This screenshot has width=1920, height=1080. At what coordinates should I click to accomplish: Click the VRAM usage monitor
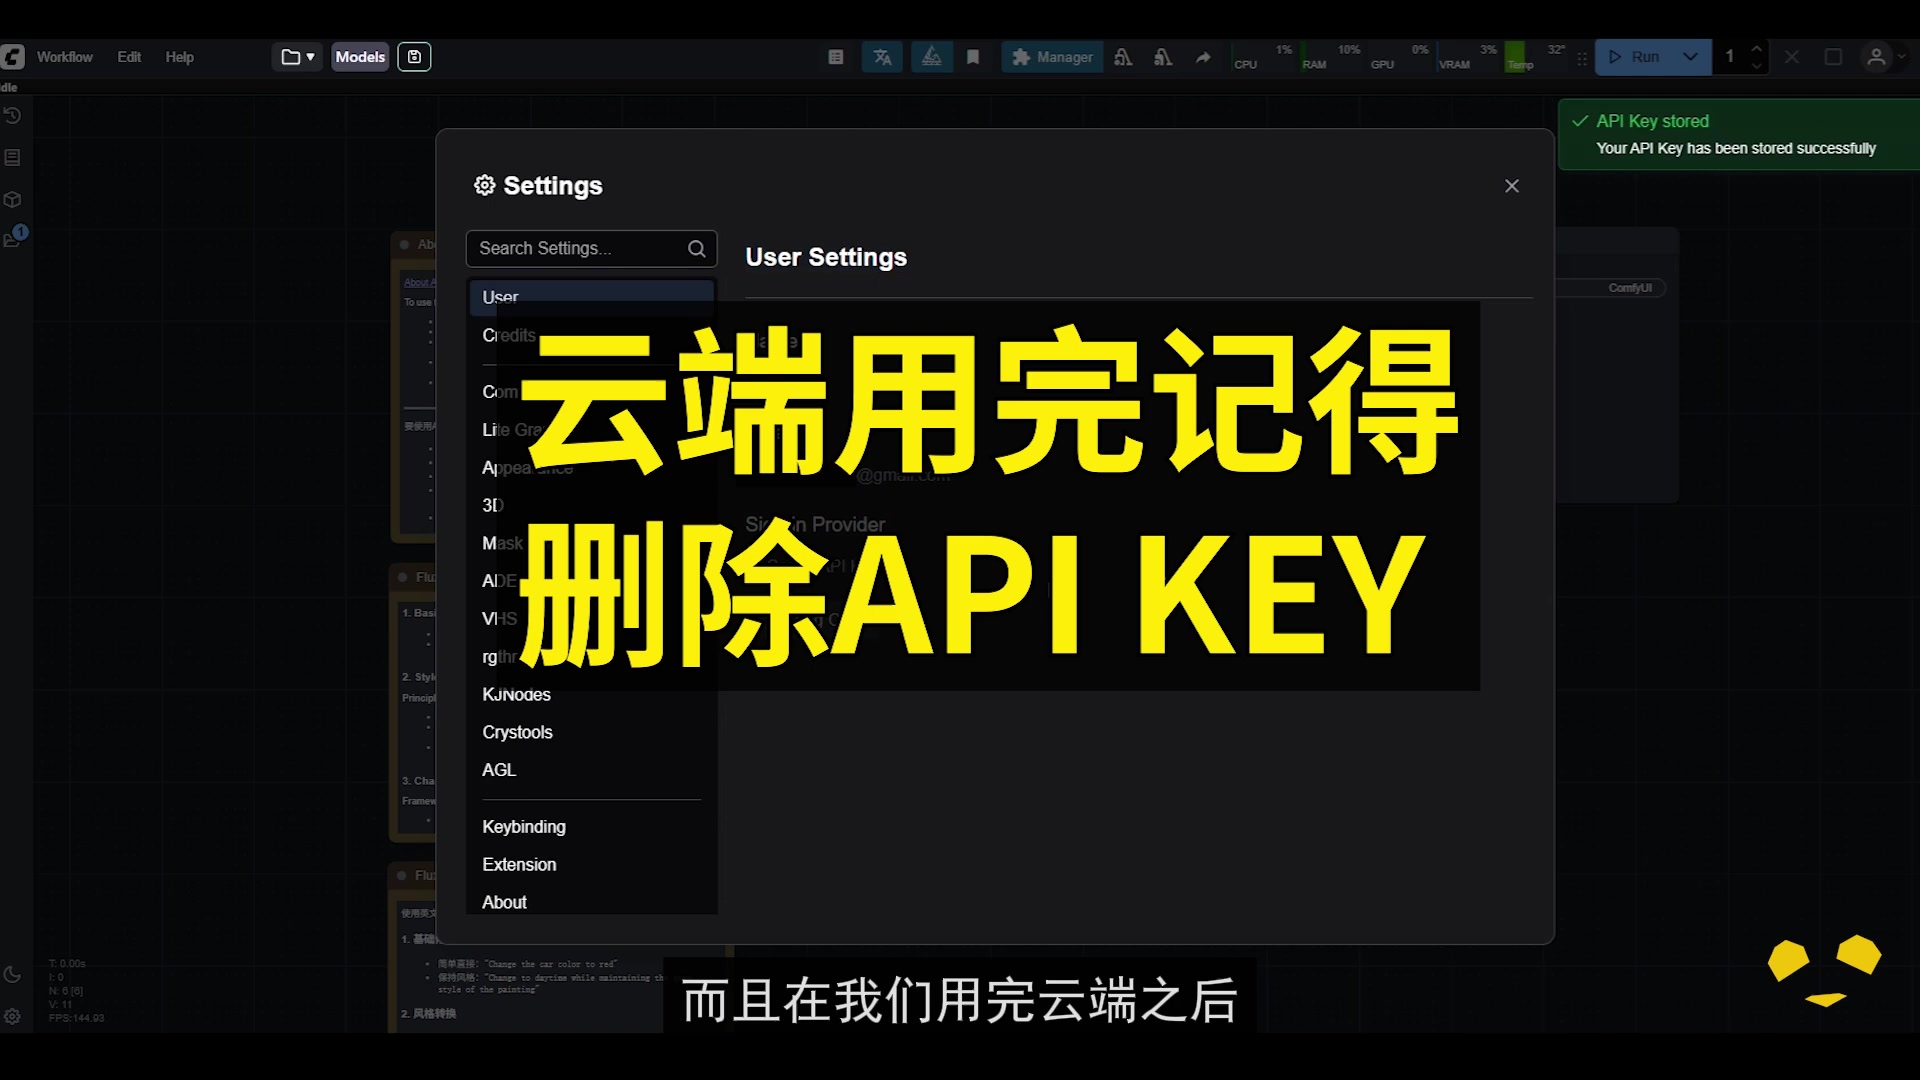(1467, 57)
